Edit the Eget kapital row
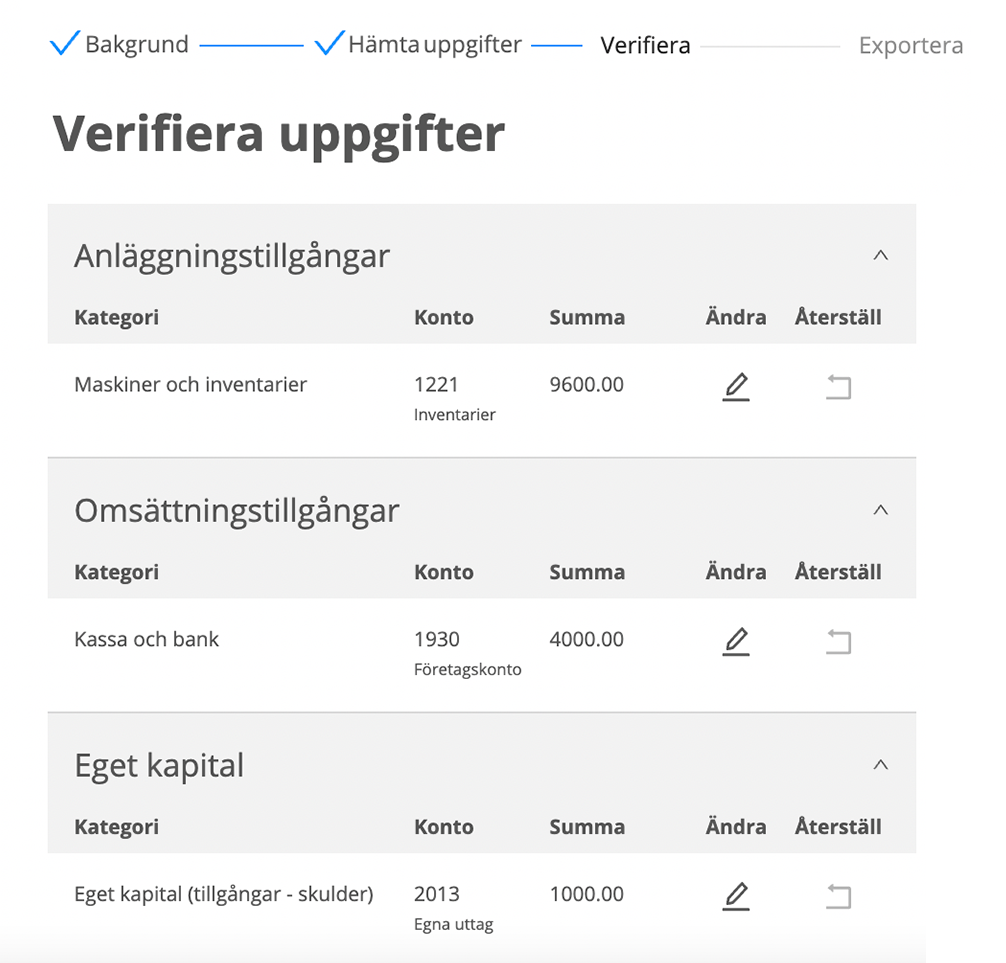 click(736, 896)
